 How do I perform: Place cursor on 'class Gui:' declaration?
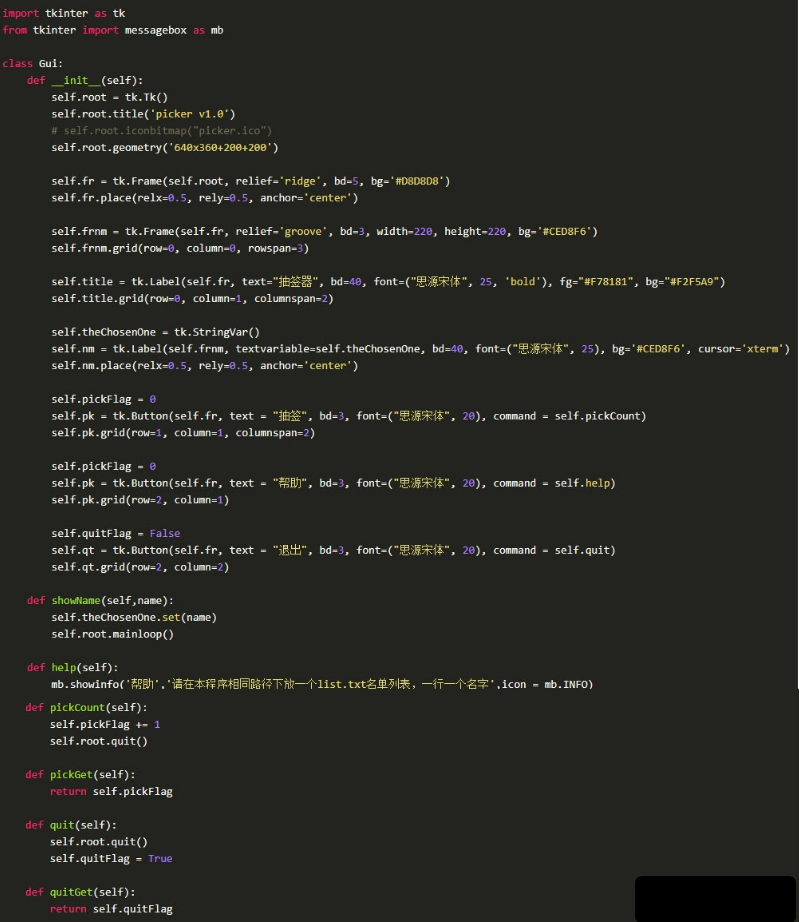click(33, 63)
